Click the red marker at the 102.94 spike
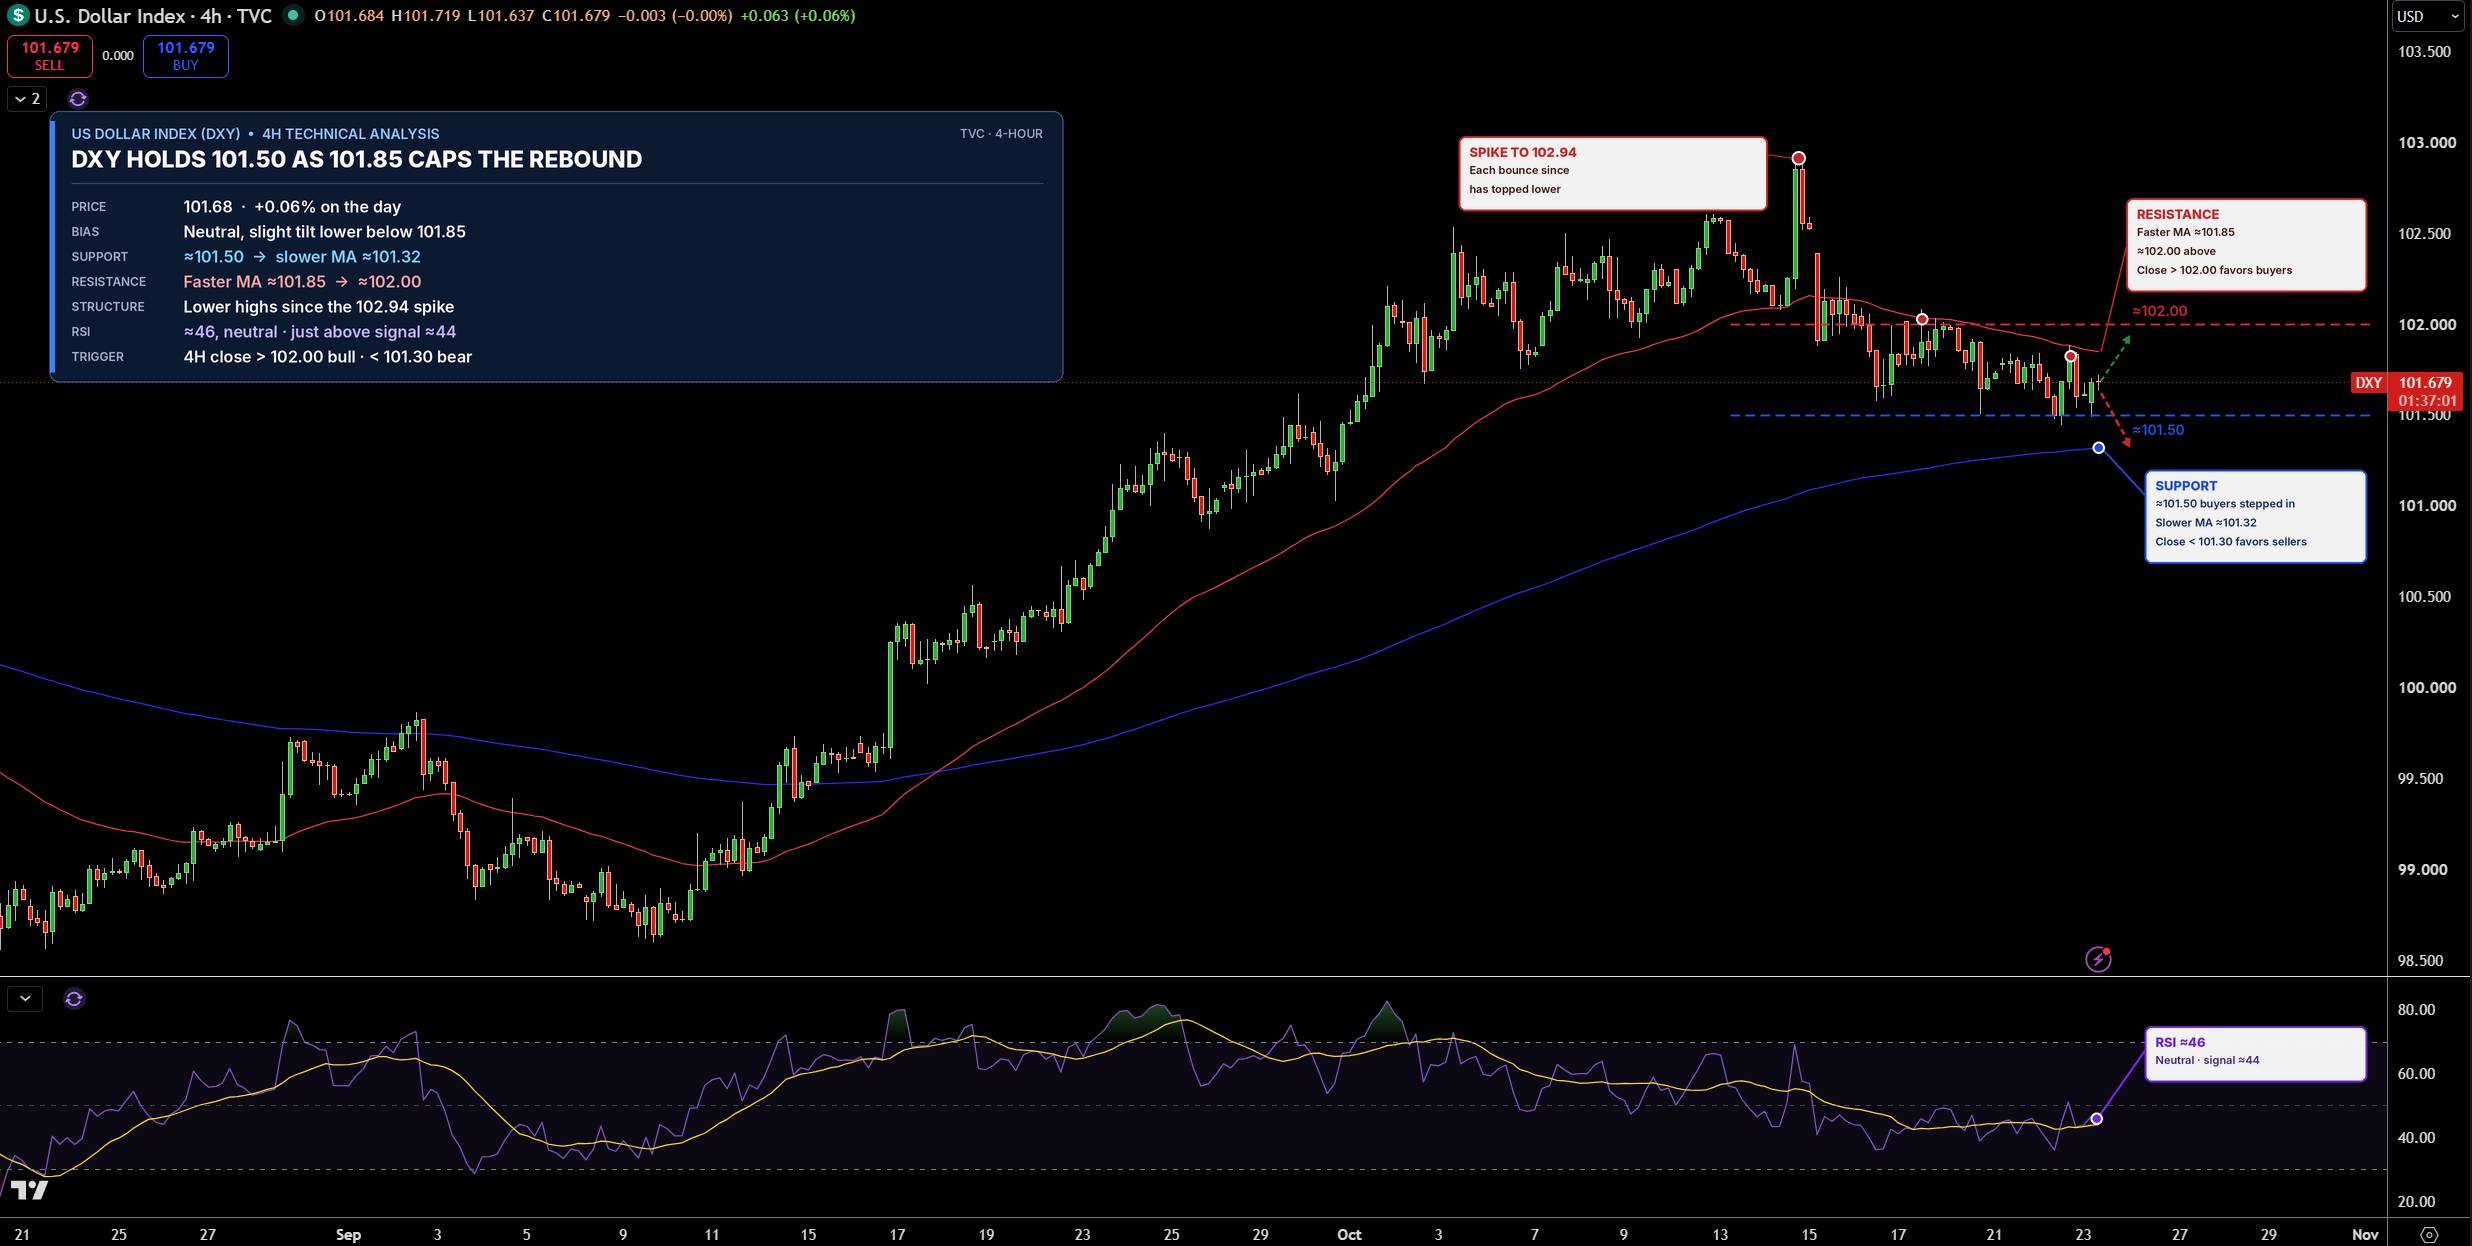 click(1798, 158)
